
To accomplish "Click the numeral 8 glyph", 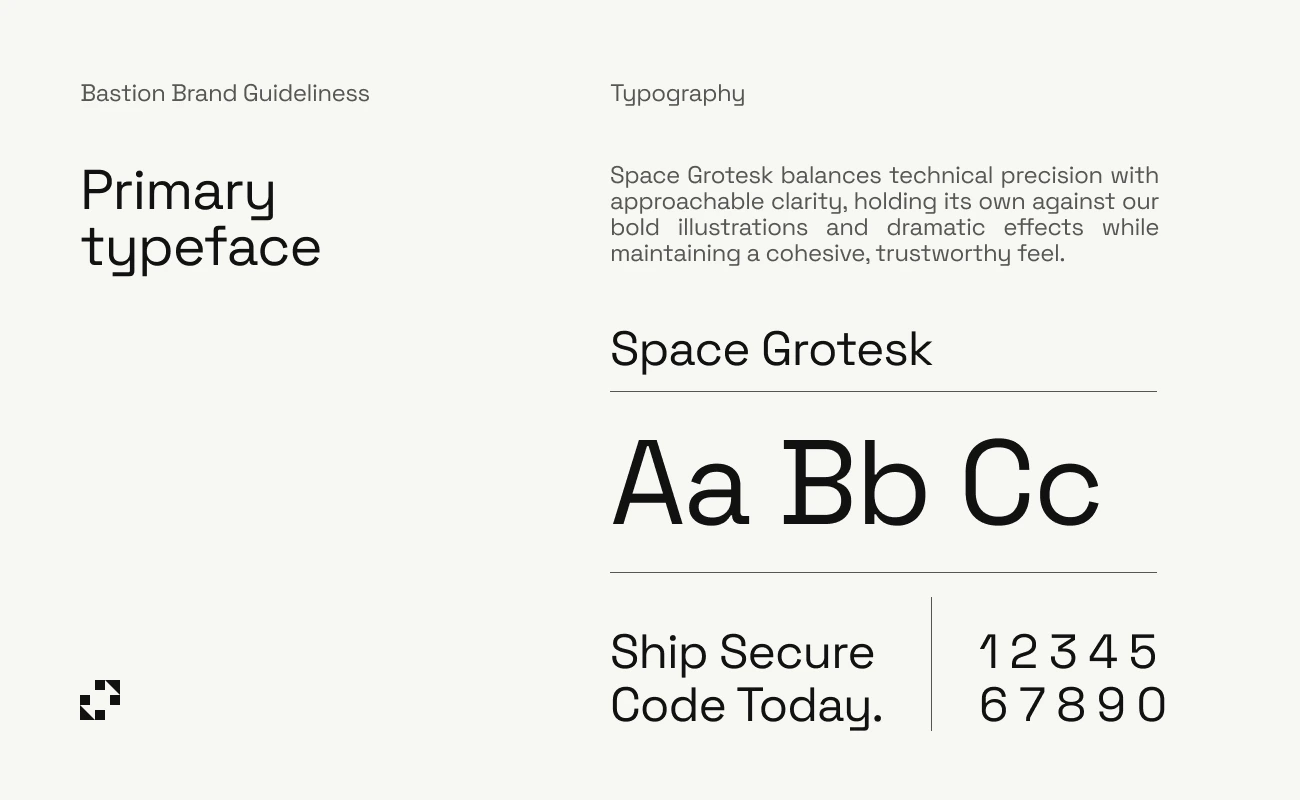I will [1070, 705].
